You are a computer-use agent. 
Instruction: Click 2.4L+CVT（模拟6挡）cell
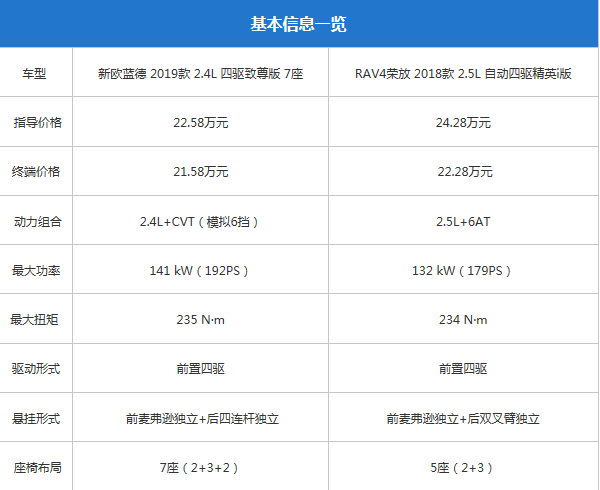[199, 221]
